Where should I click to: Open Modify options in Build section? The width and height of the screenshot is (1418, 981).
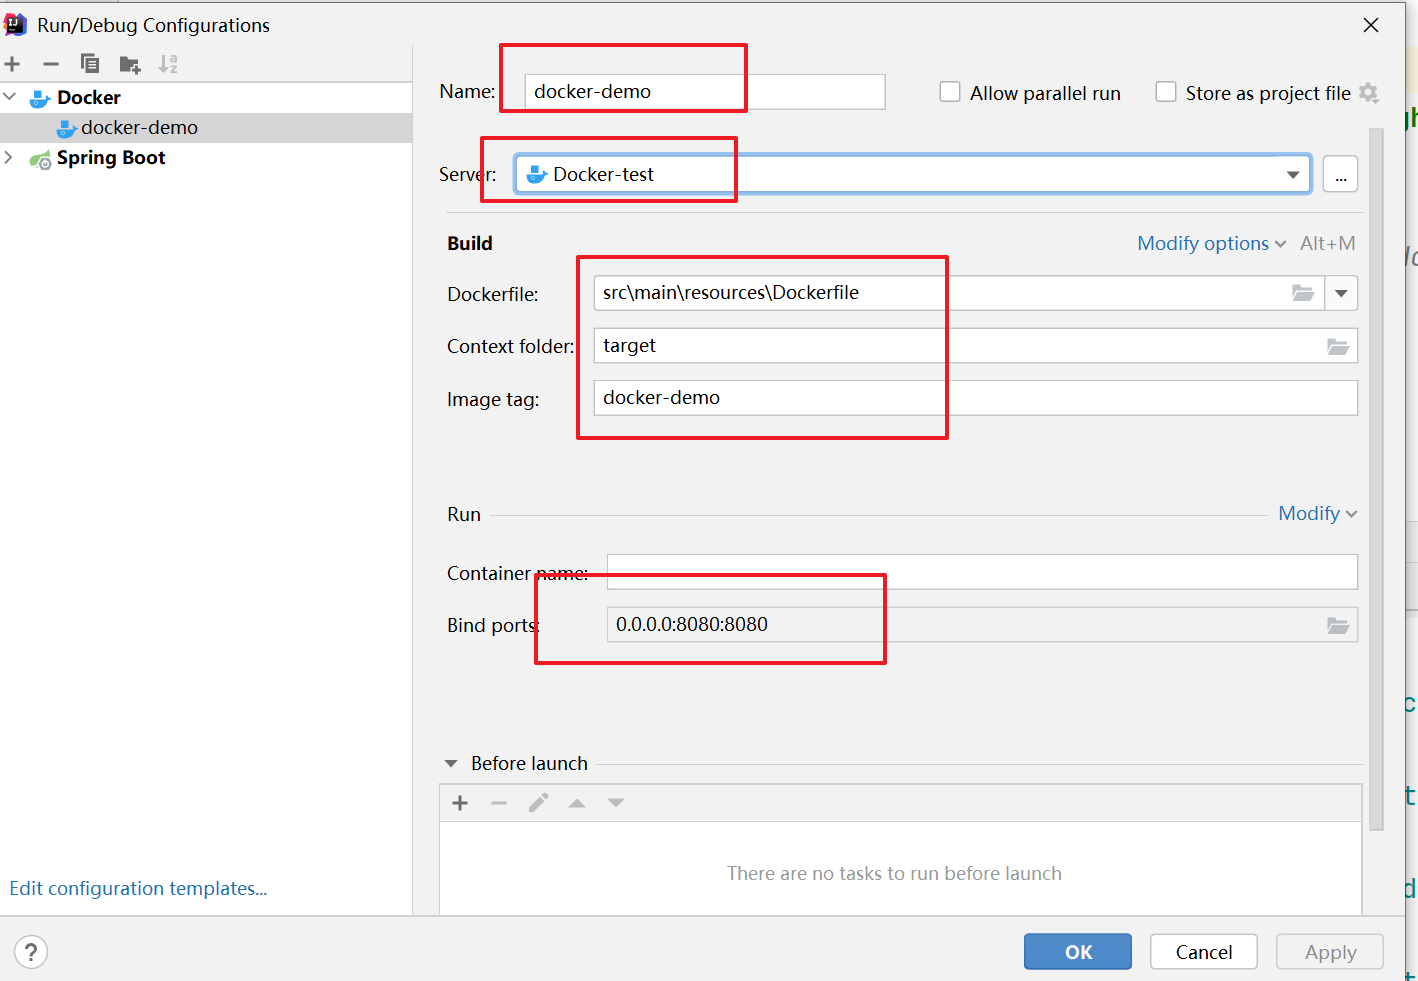[1211, 243]
